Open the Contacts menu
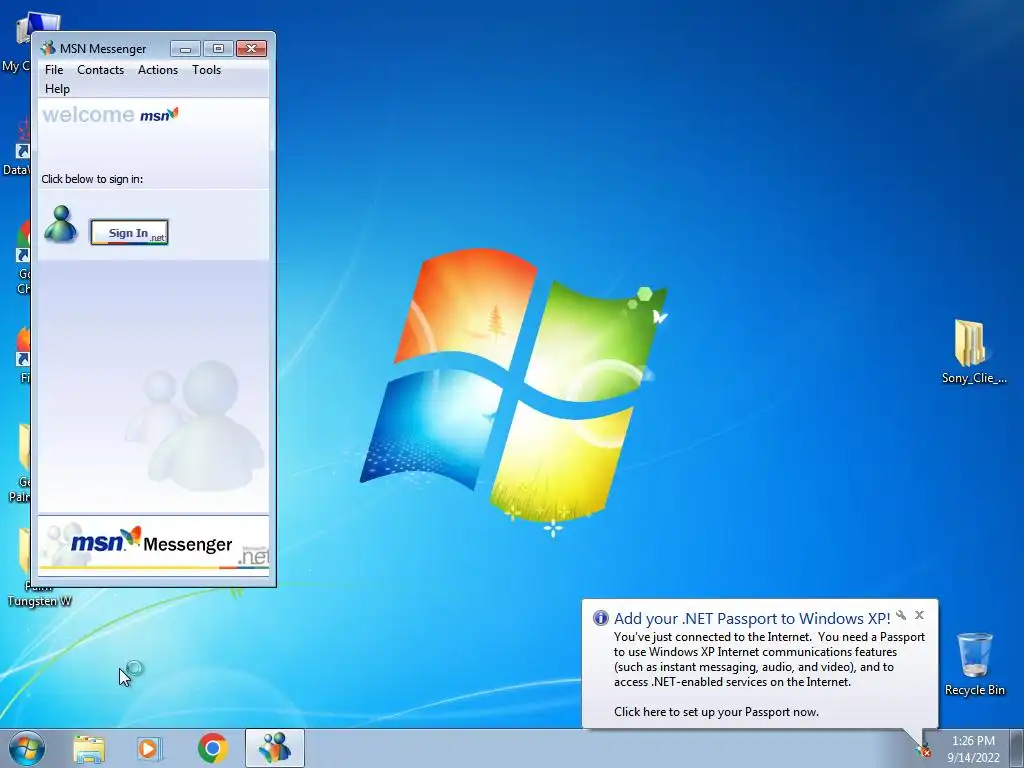The image size is (1024, 768). pos(101,70)
